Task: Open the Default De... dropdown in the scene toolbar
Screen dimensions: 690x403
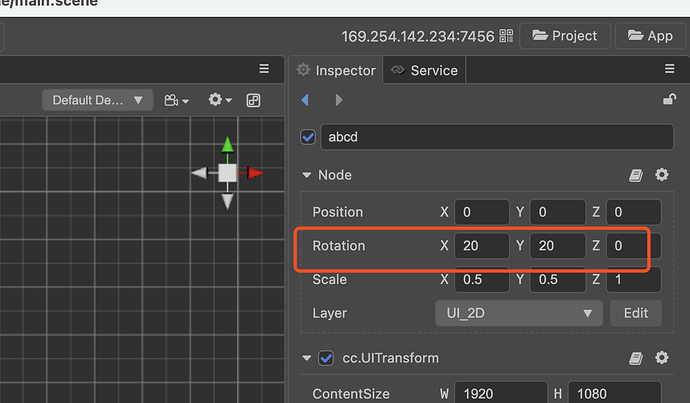Action: [x=97, y=100]
